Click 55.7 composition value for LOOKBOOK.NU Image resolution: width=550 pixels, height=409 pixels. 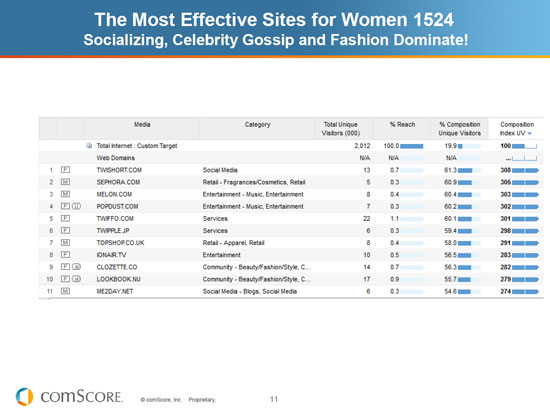(450, 279)
